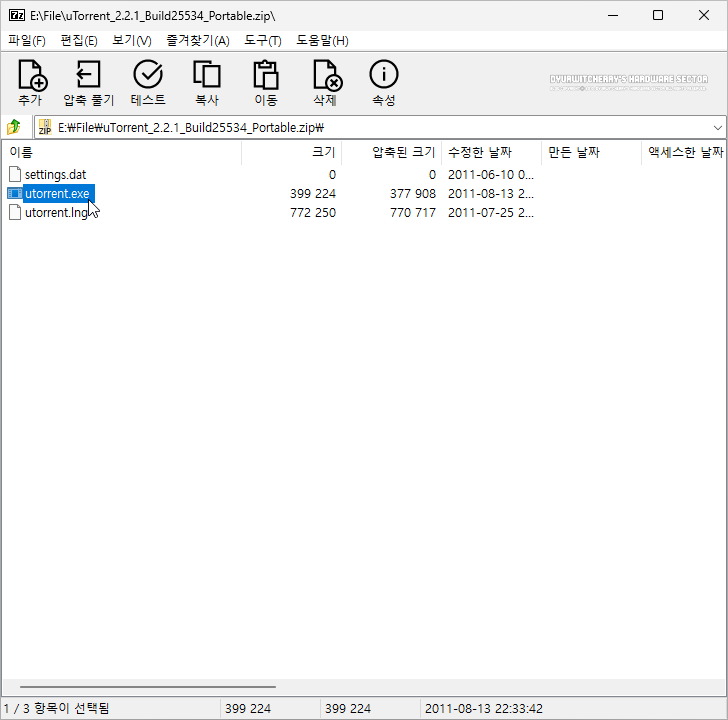This screenshot has height=720, width=728.
Task: Click the 7z app icon in title bar
Action: coord(17,15)
